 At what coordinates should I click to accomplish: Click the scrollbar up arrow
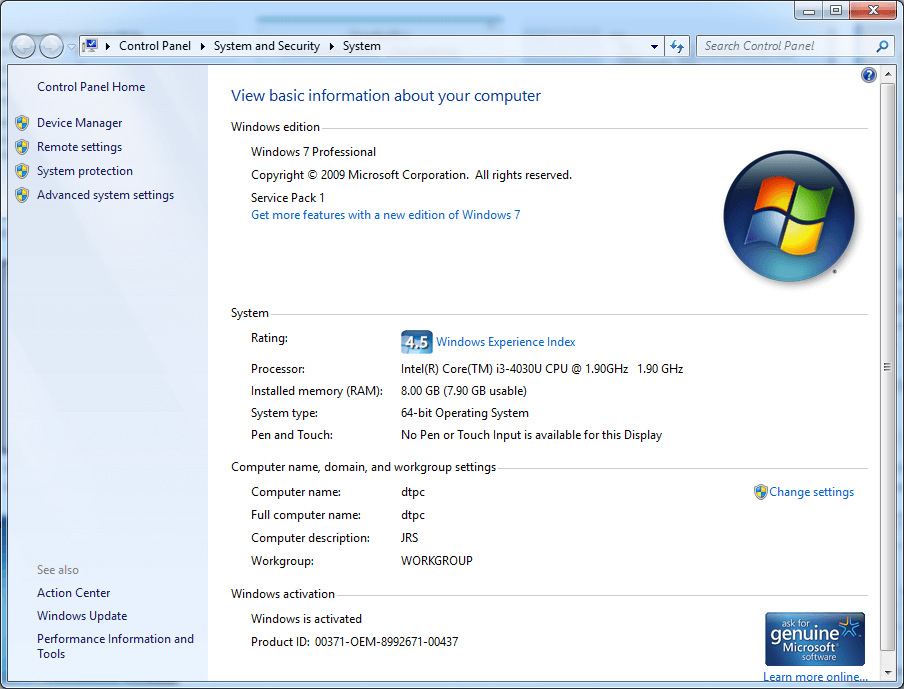tap(887, 75)
